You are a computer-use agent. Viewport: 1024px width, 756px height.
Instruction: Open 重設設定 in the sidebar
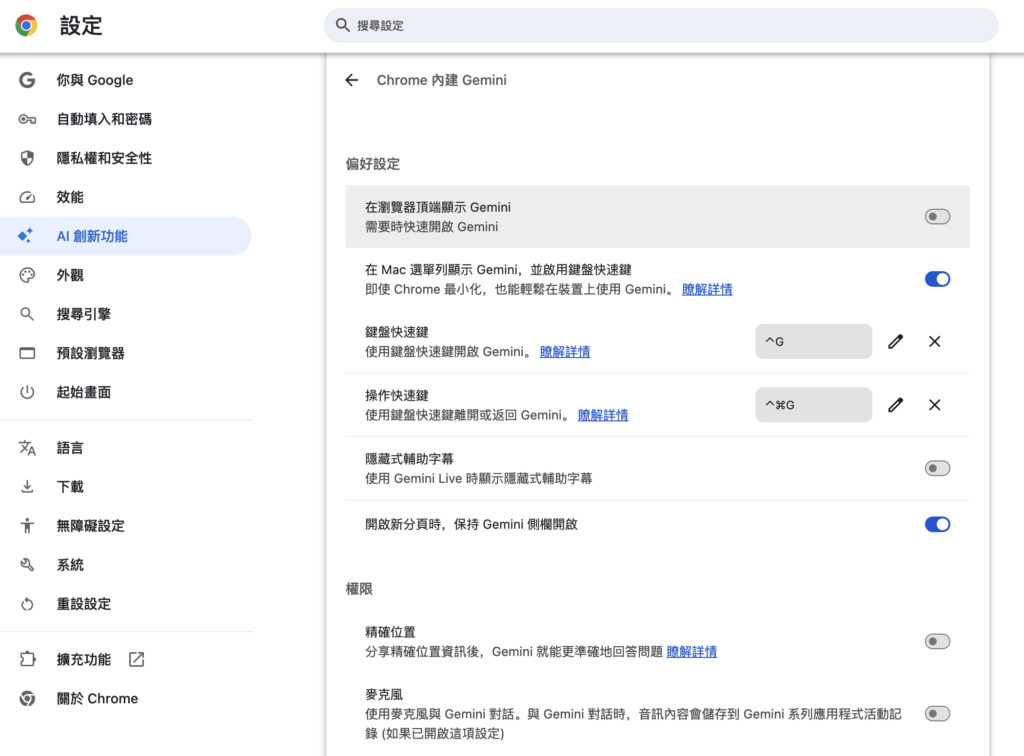125,604
